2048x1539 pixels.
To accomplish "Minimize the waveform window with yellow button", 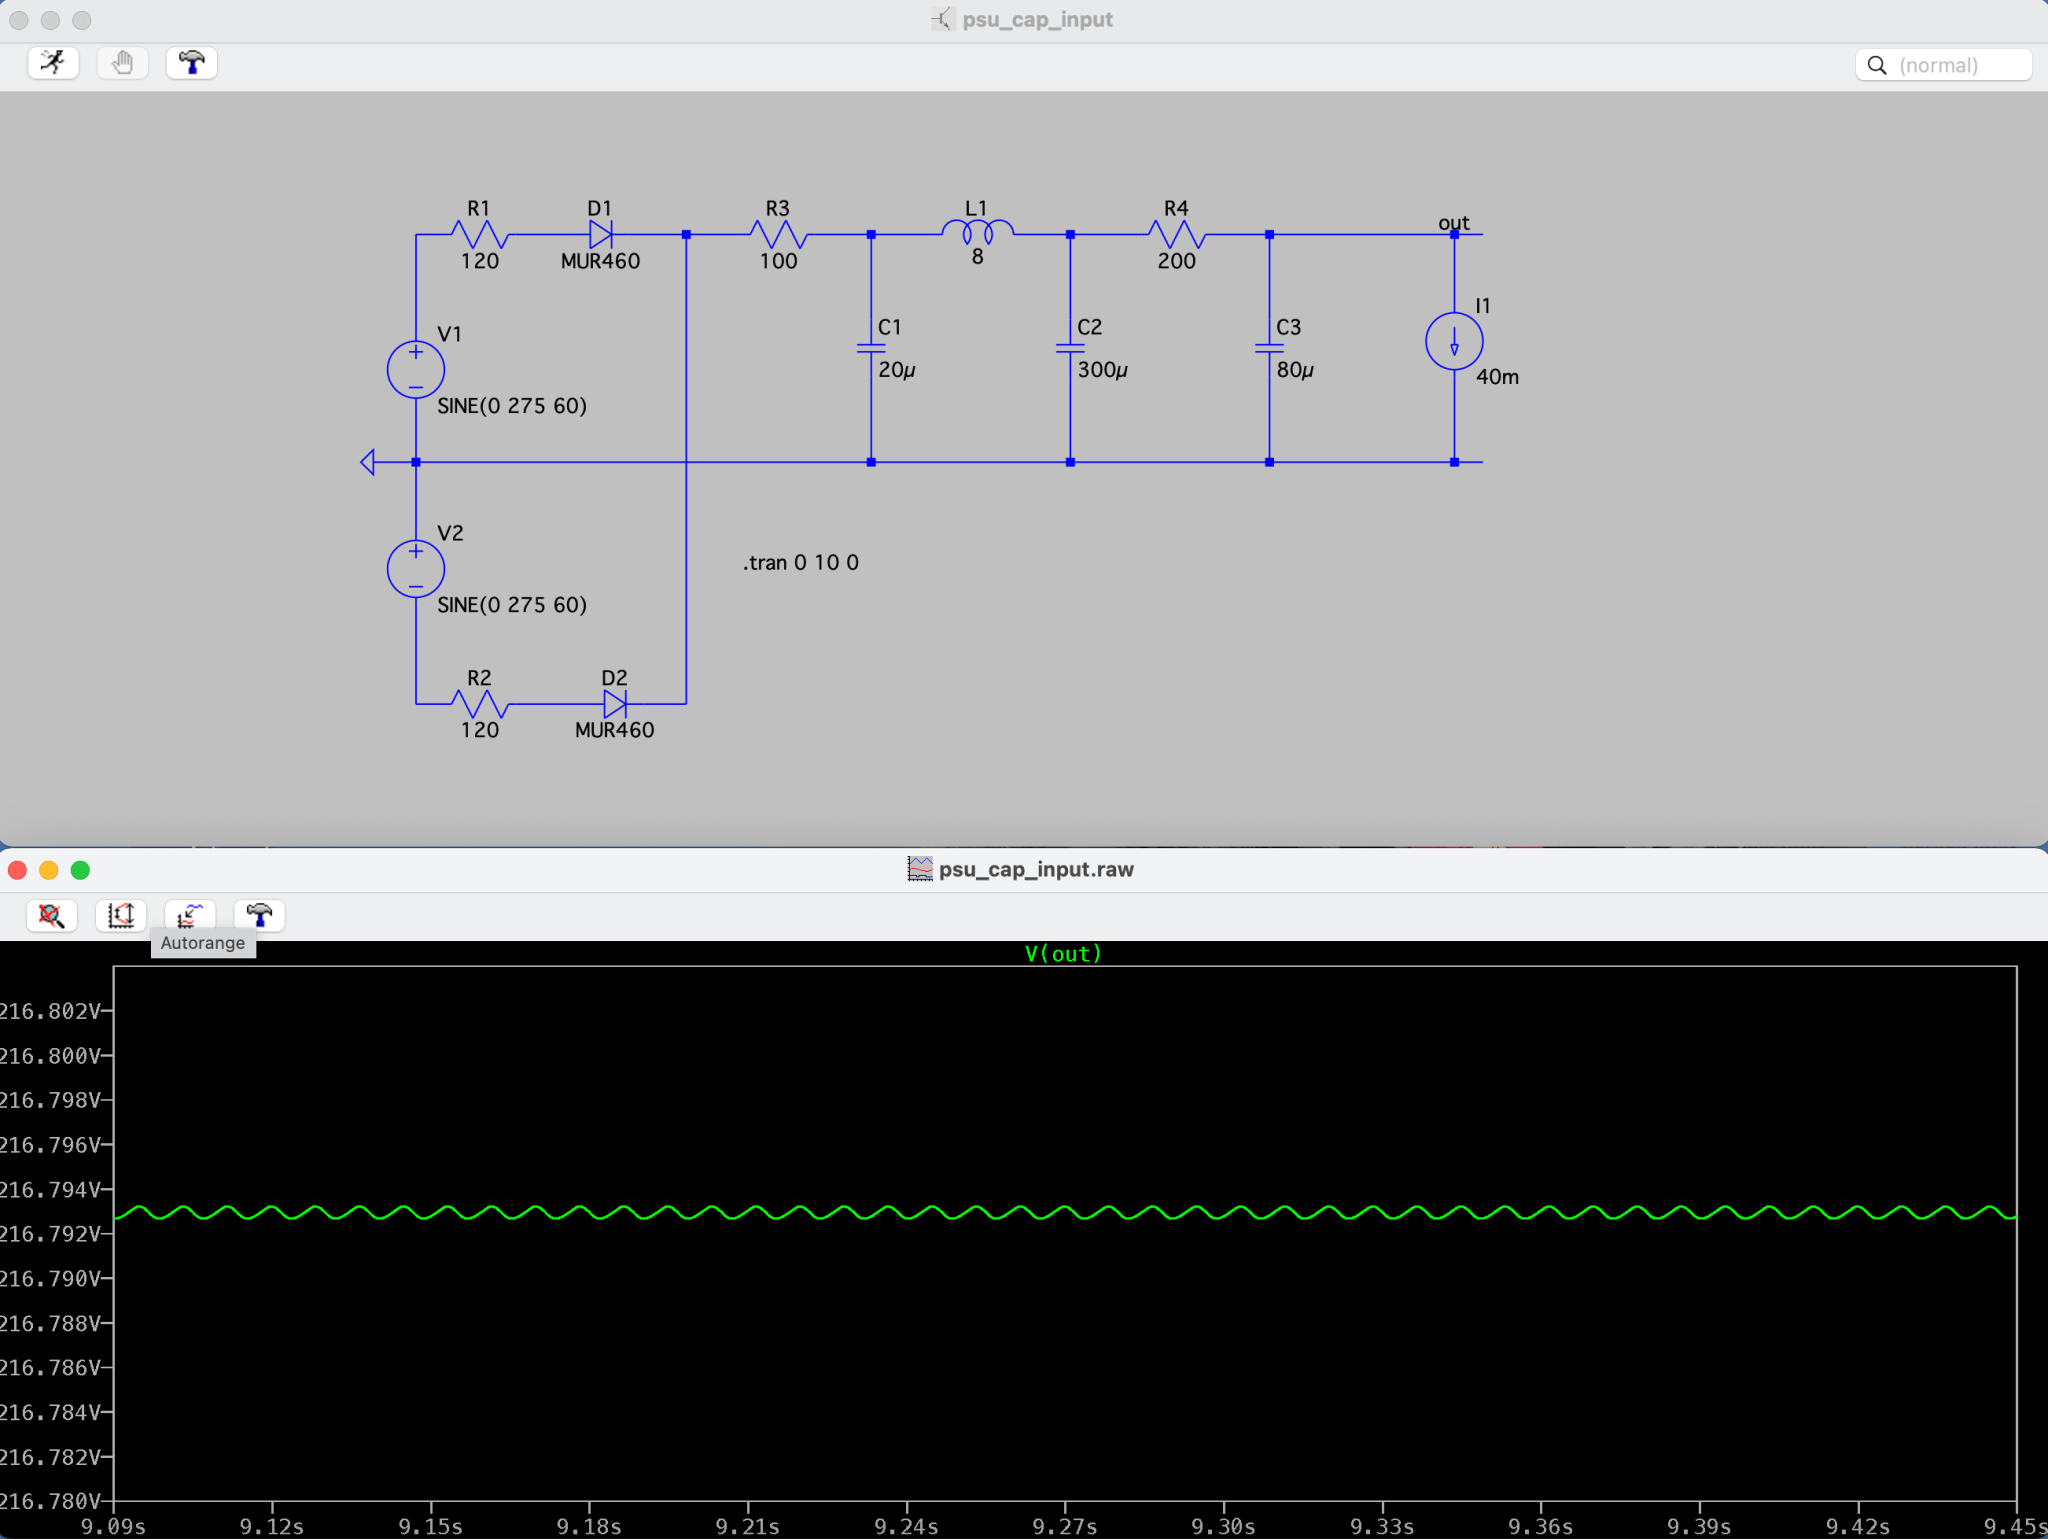I will tap(49, 870).
